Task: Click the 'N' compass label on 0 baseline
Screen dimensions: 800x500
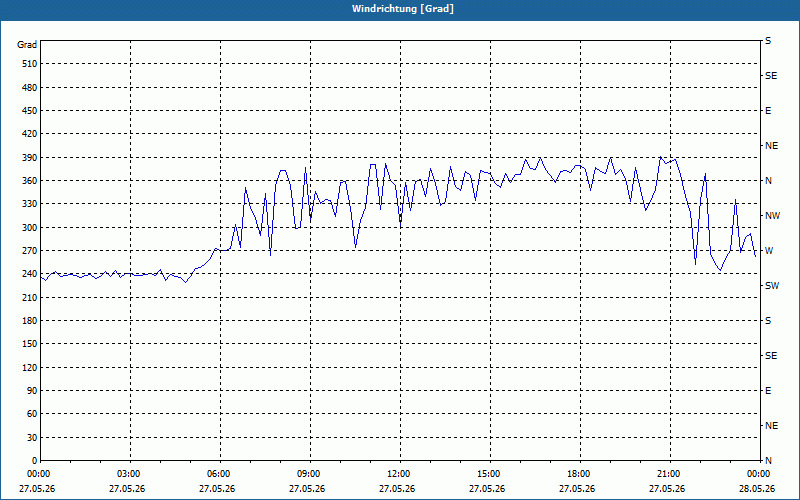Action: 769,461
